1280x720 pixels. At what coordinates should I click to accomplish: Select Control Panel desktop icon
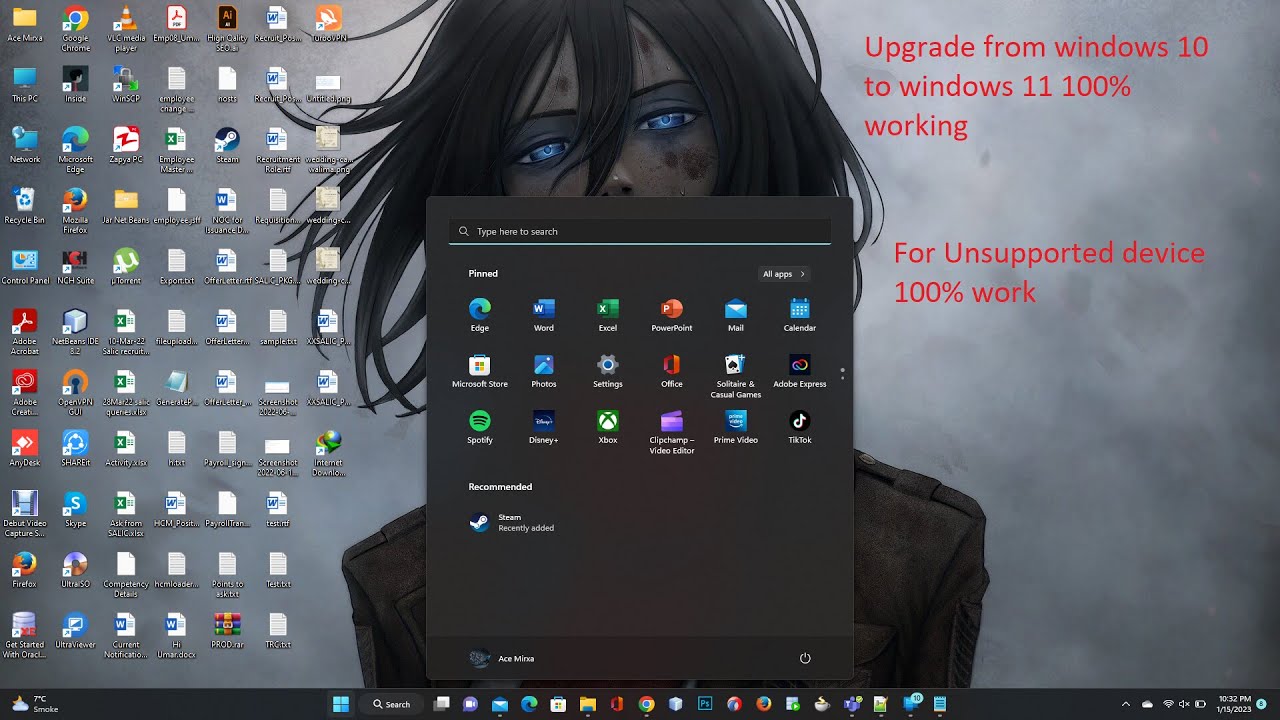[25, 267]
